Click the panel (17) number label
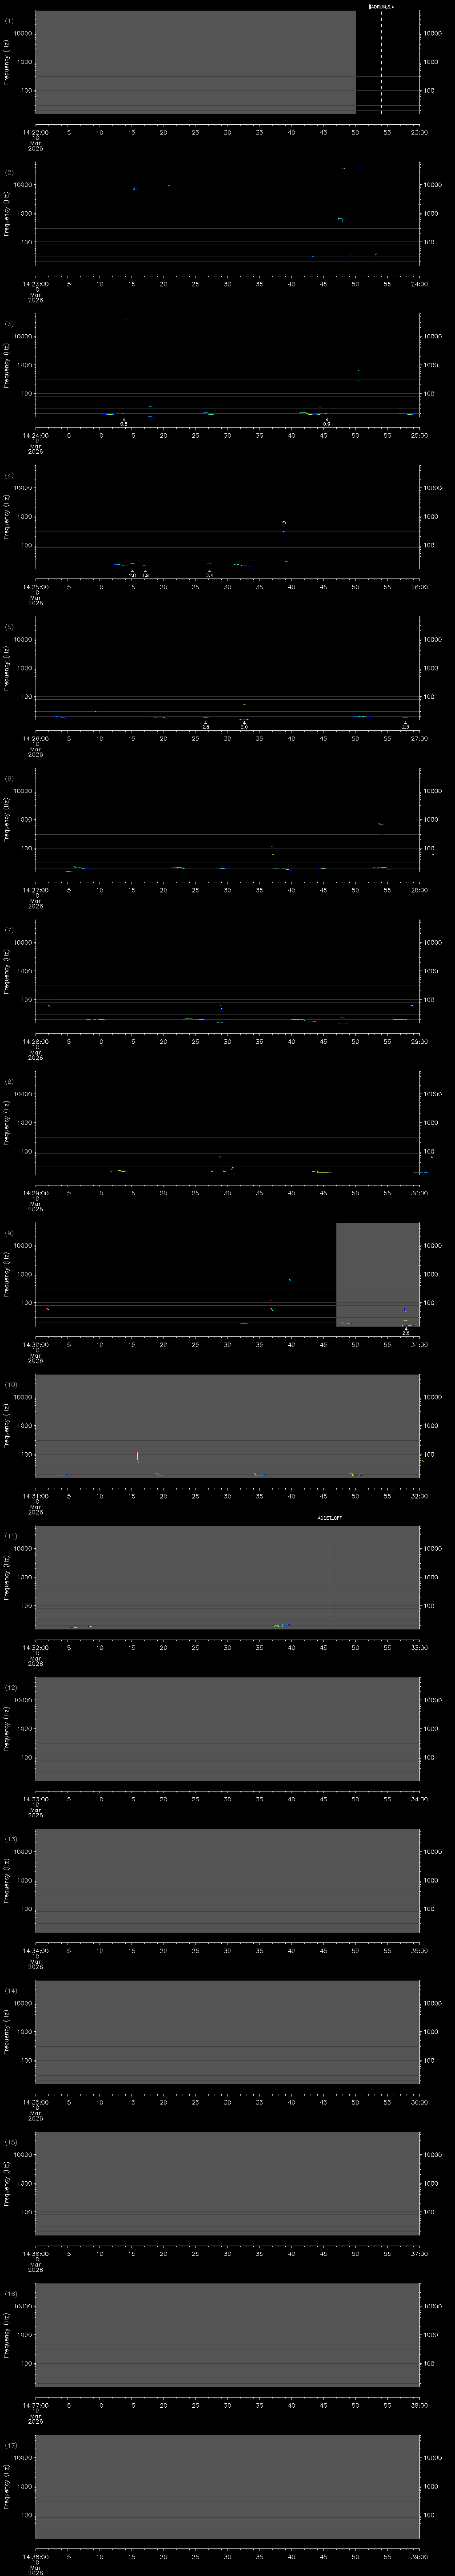455x2576 pixels. [11, 2445]
